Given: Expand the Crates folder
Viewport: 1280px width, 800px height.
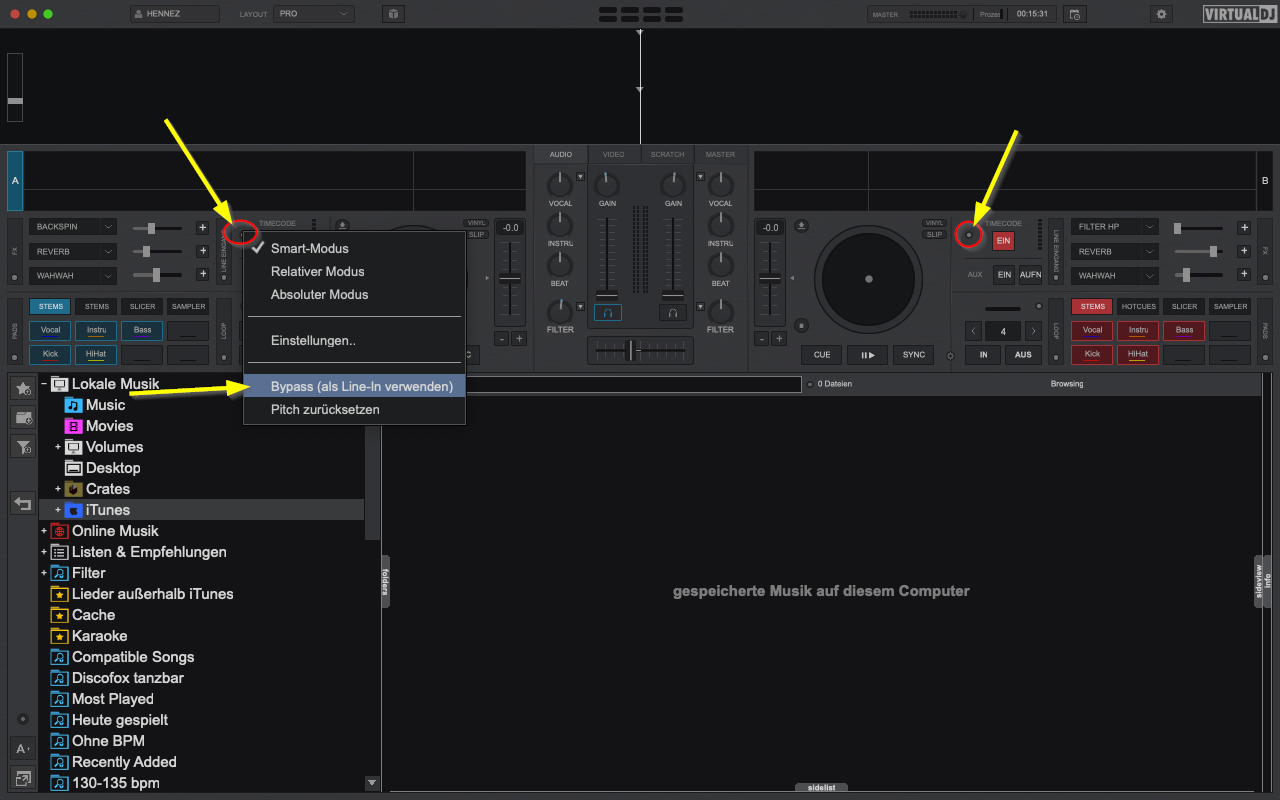Looking at the screenshot, I should click(x=58, y=489).
